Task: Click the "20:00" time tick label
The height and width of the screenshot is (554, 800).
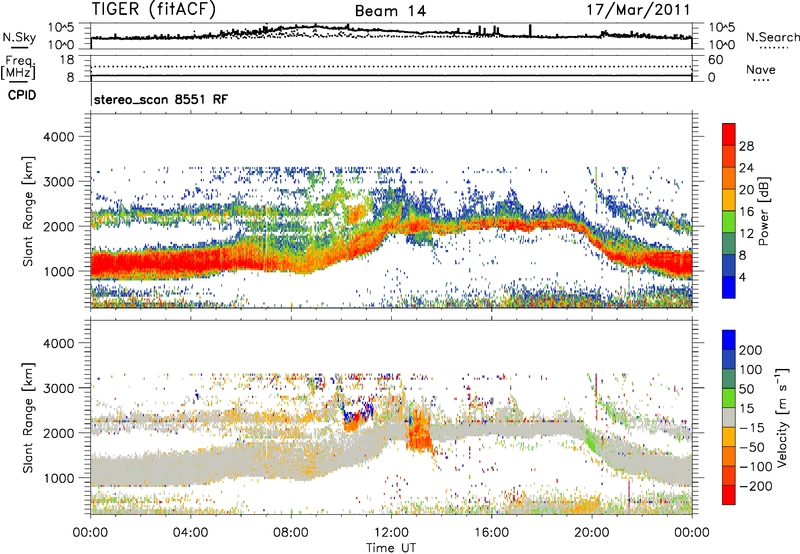Action: pyautogui.click(x=591, y=533)
